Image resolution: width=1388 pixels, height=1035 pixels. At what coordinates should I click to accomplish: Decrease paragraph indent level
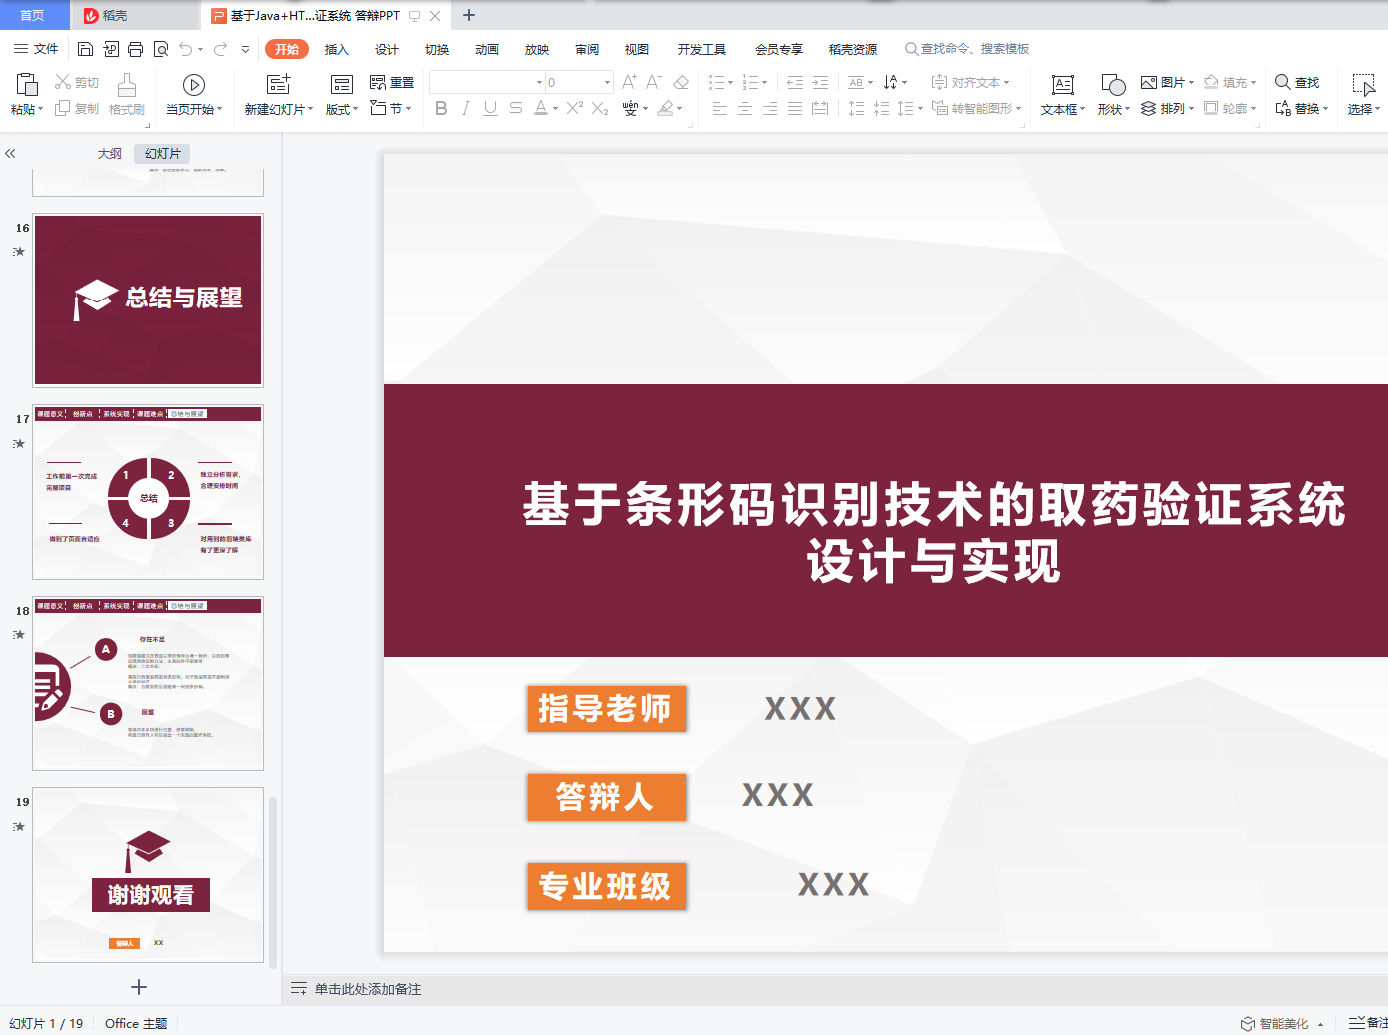click(x=795, y=82)
